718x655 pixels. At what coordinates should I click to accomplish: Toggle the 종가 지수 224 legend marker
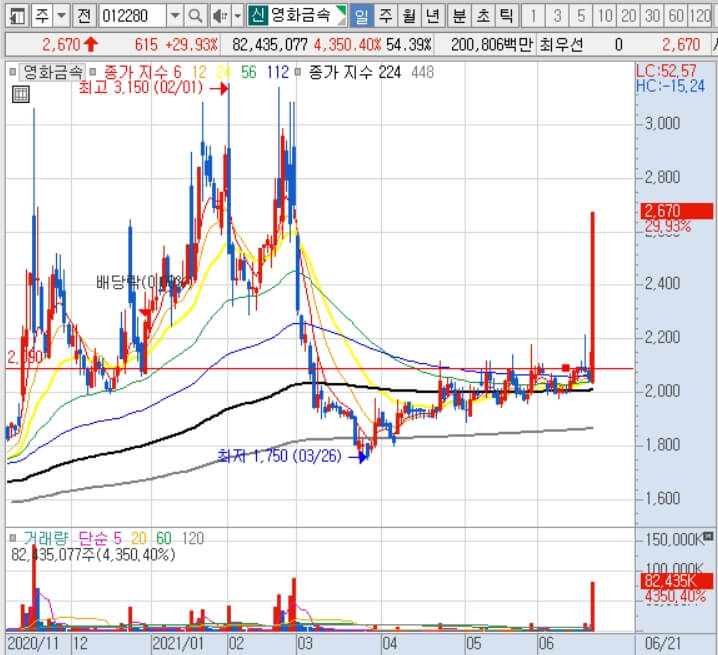(299, 72)
